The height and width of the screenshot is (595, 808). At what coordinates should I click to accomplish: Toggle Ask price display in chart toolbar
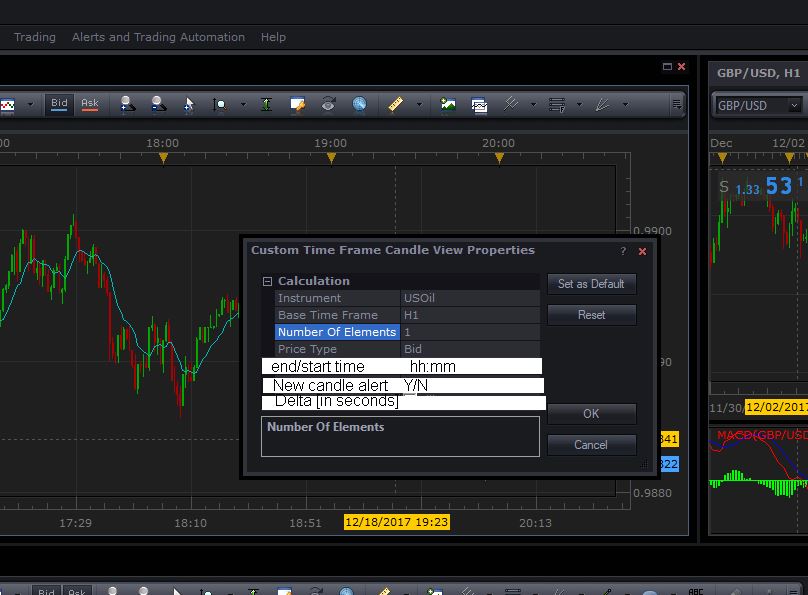point(90,104)
